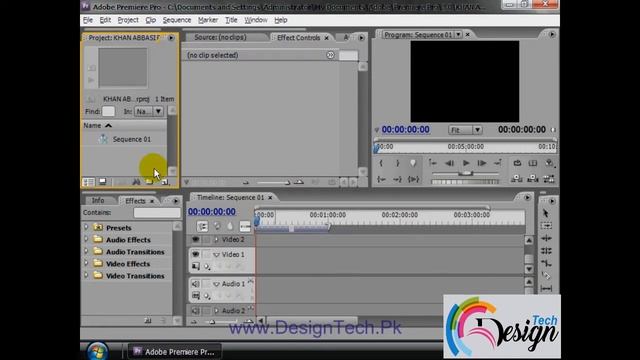Switch project panel to icon view

pyautogui.click(x=102, y=182)
